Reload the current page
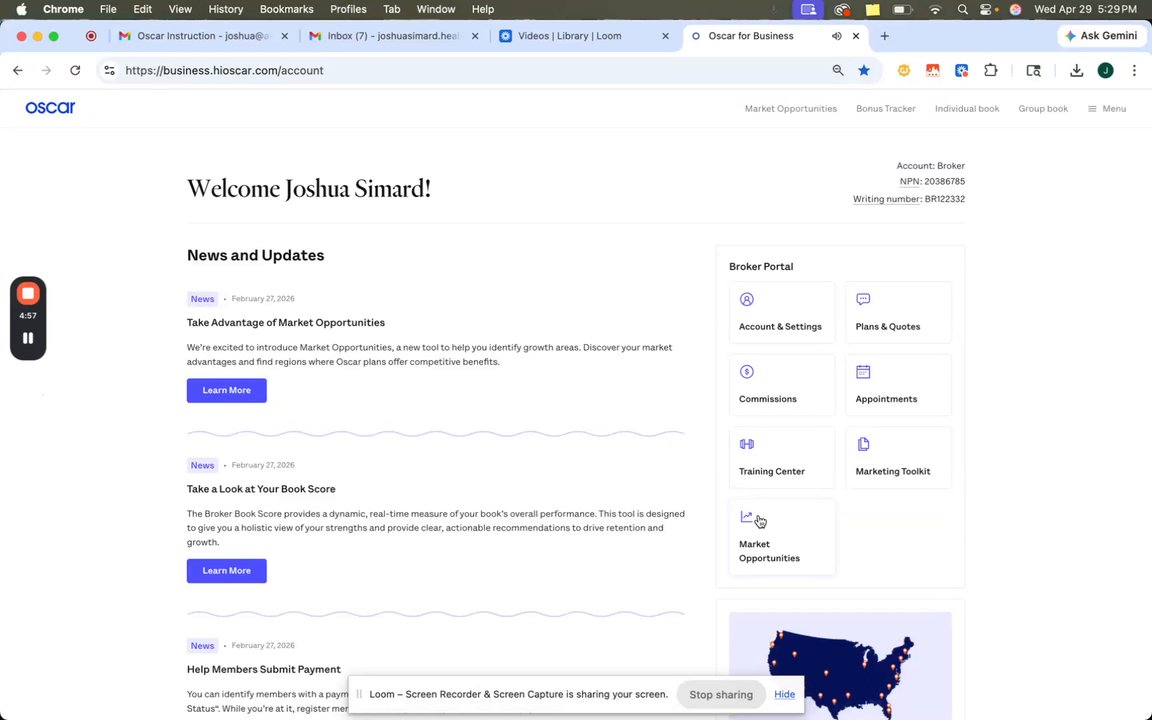Image resolution: width=1152 pixels, height=720 pixels. point(75,71)
